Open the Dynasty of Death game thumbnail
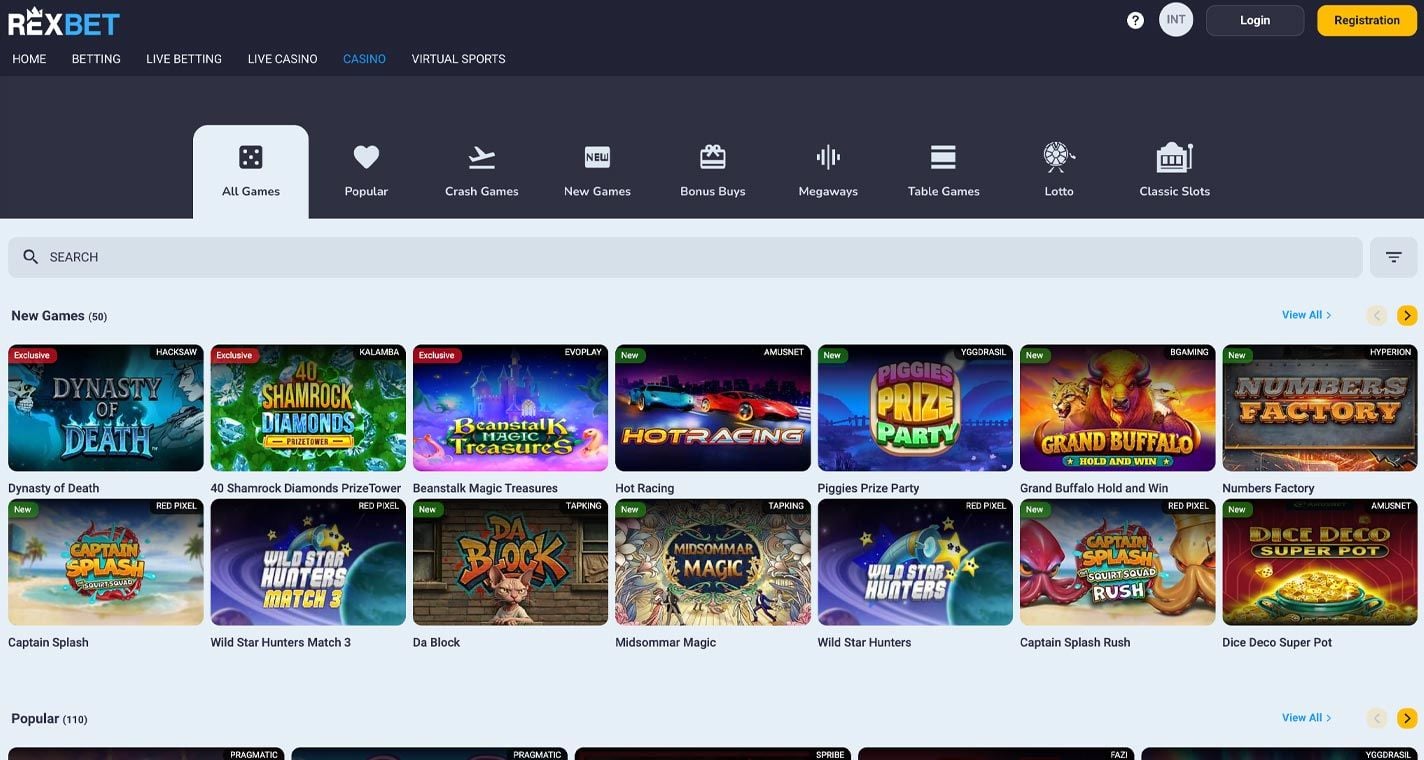Viewport: 1424px width, 760px height. [106, 408]
